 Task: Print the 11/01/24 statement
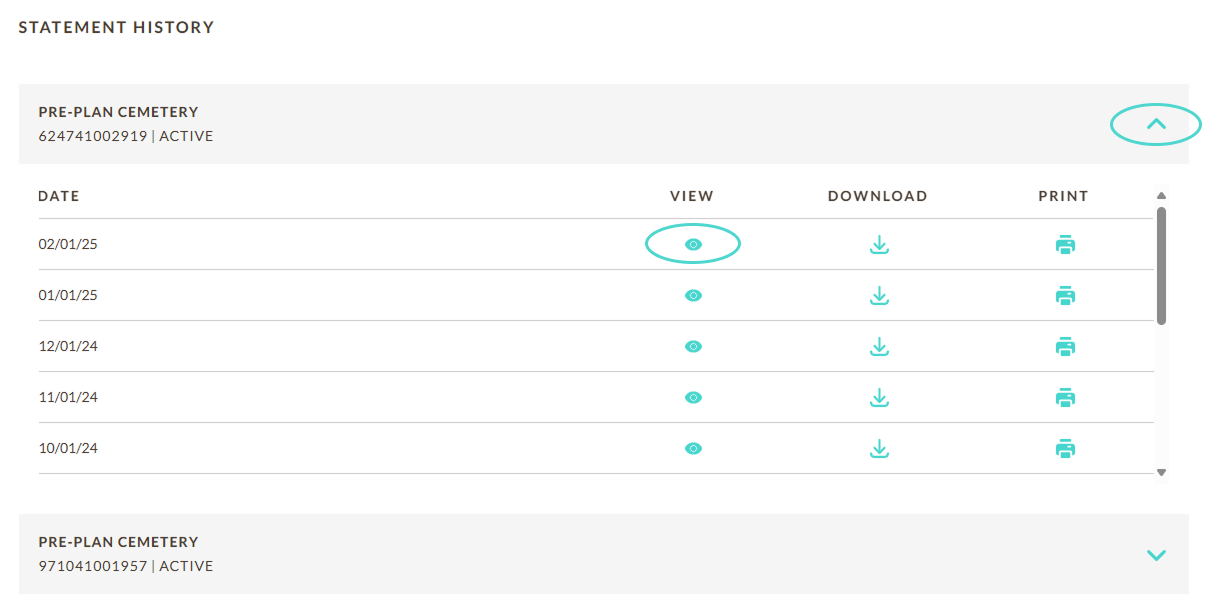point(1065,397)
